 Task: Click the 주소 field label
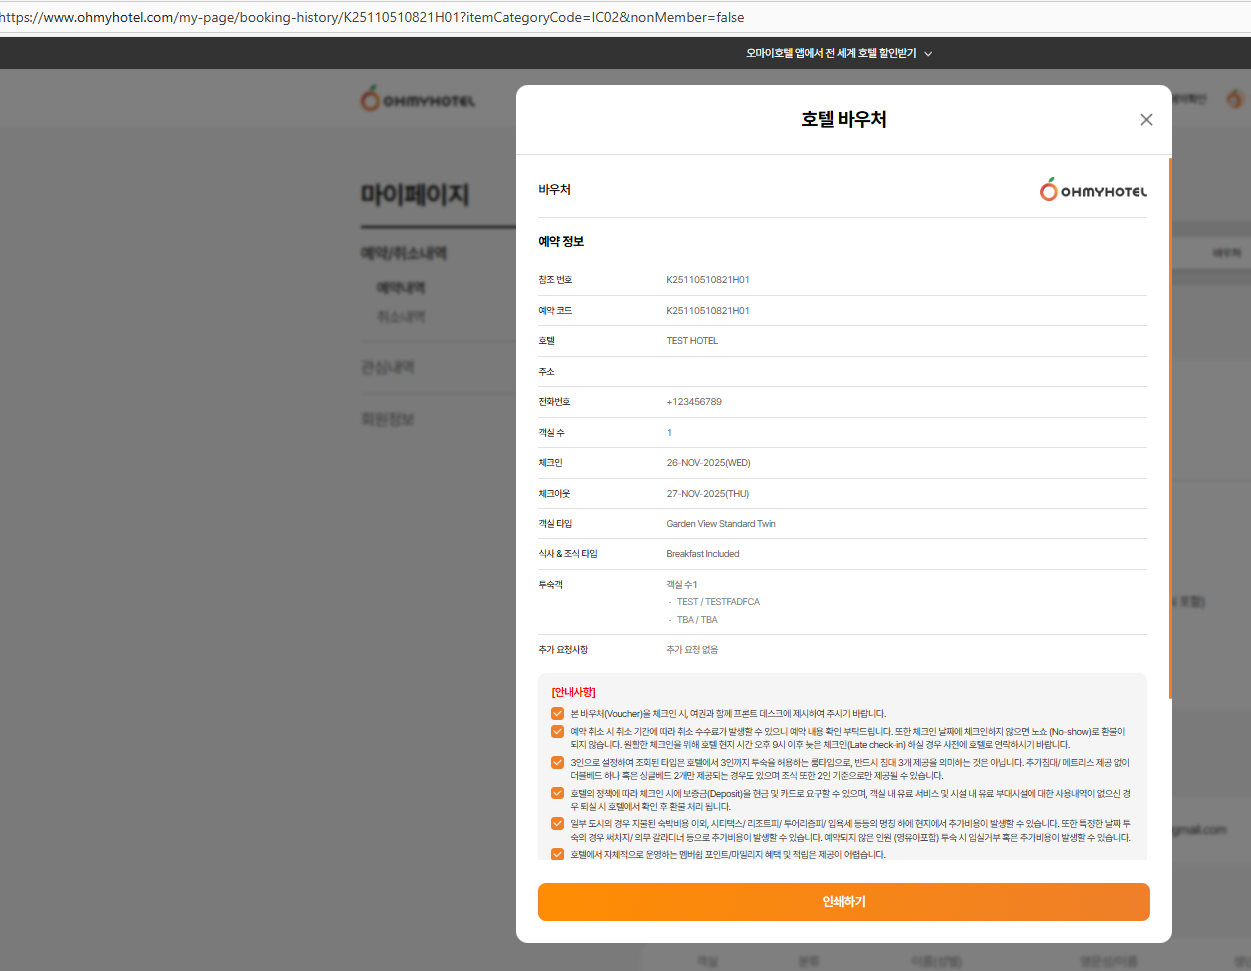[x=546, y=372]
